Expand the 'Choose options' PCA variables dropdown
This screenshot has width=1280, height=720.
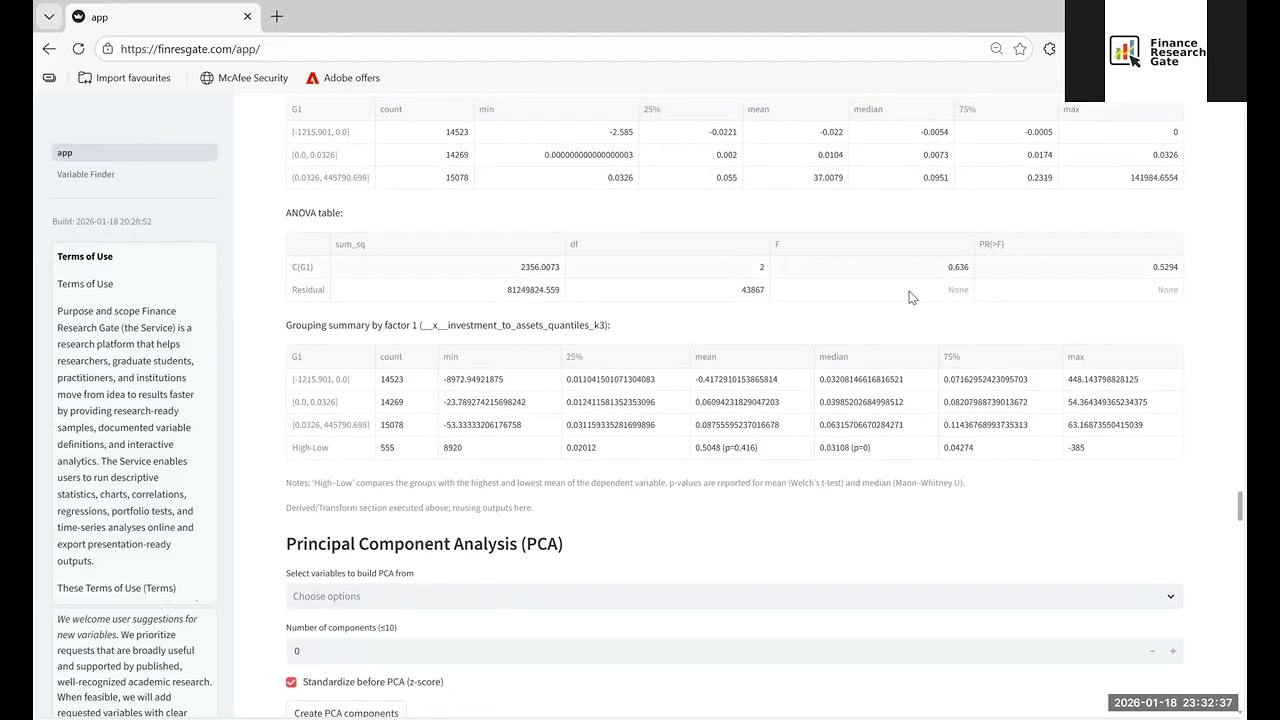tap(734, 597)
